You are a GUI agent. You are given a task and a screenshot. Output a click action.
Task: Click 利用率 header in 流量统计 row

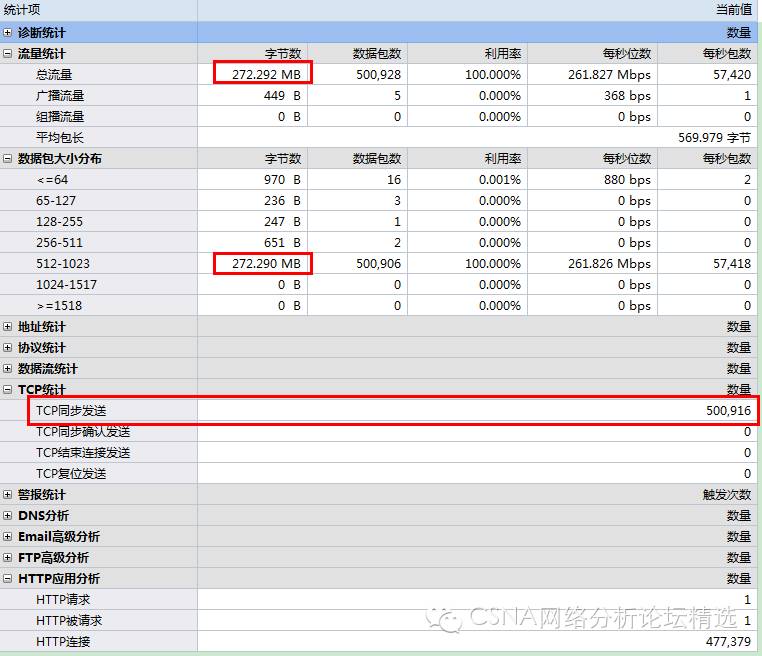click(503, 53)
